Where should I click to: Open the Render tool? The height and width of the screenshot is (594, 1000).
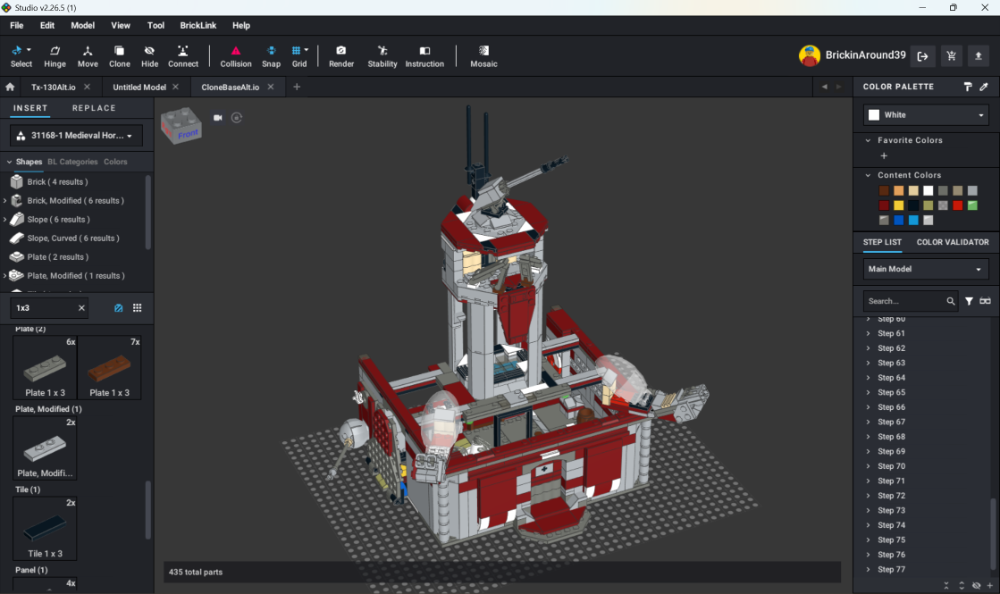coord(341,56)
